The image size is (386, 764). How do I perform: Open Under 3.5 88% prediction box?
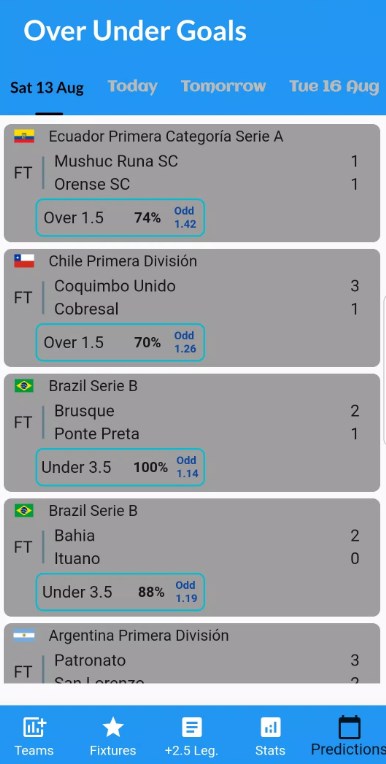120,592
